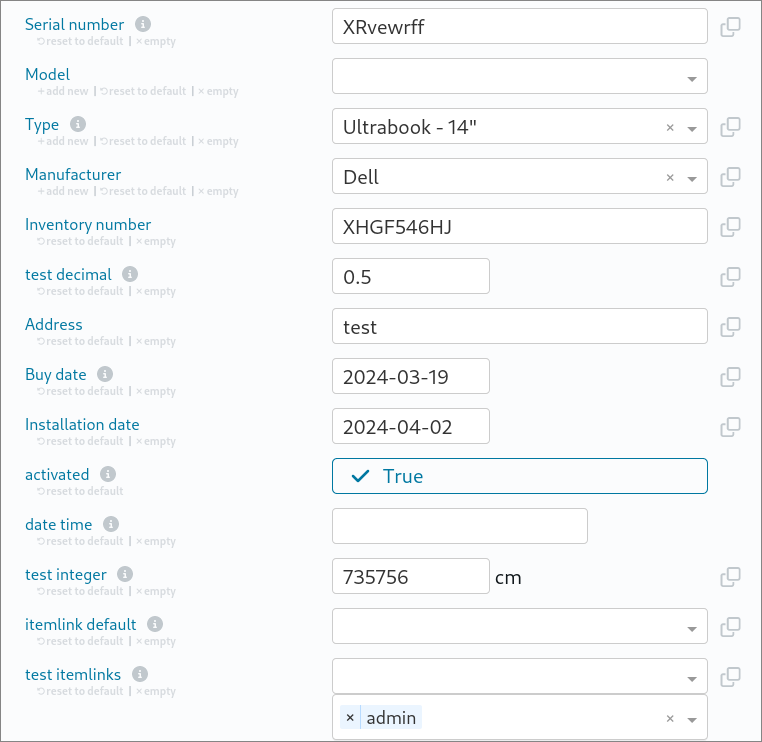Toggle the activated True button
This screenshot has width=762, height=742.
519,476
